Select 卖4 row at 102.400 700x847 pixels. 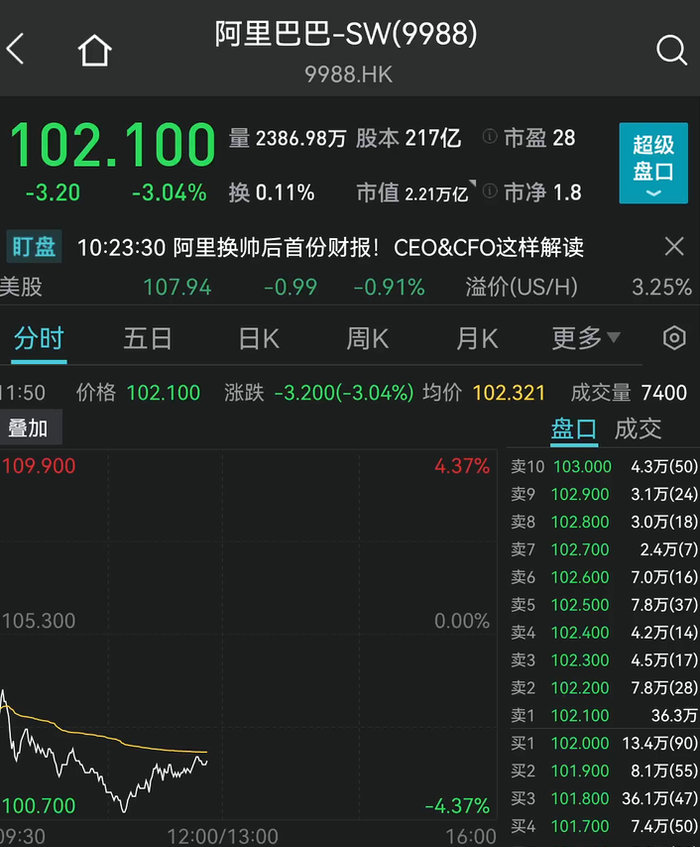(604, 632)
